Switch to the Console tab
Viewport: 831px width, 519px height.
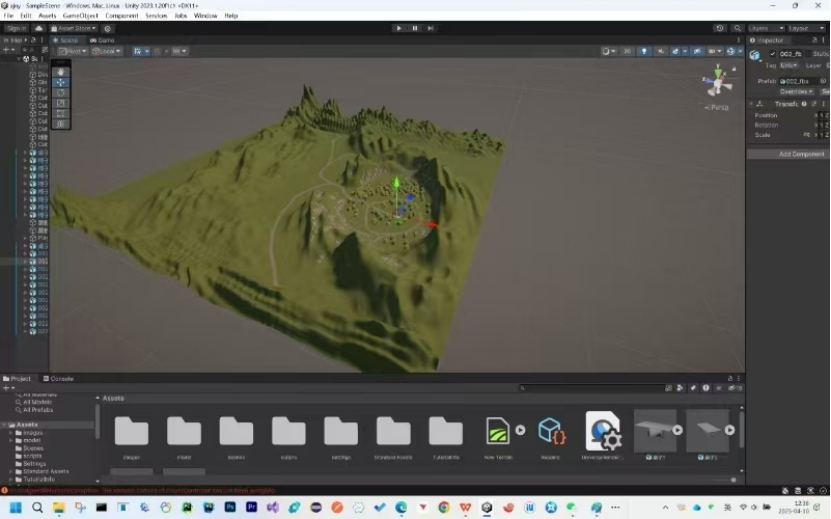[x=61, y=378]
